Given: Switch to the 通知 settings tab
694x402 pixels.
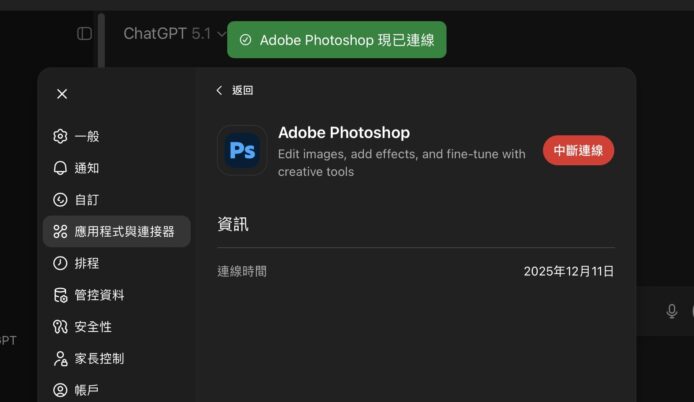Looking at the screenshot, I should coord(87,168).
